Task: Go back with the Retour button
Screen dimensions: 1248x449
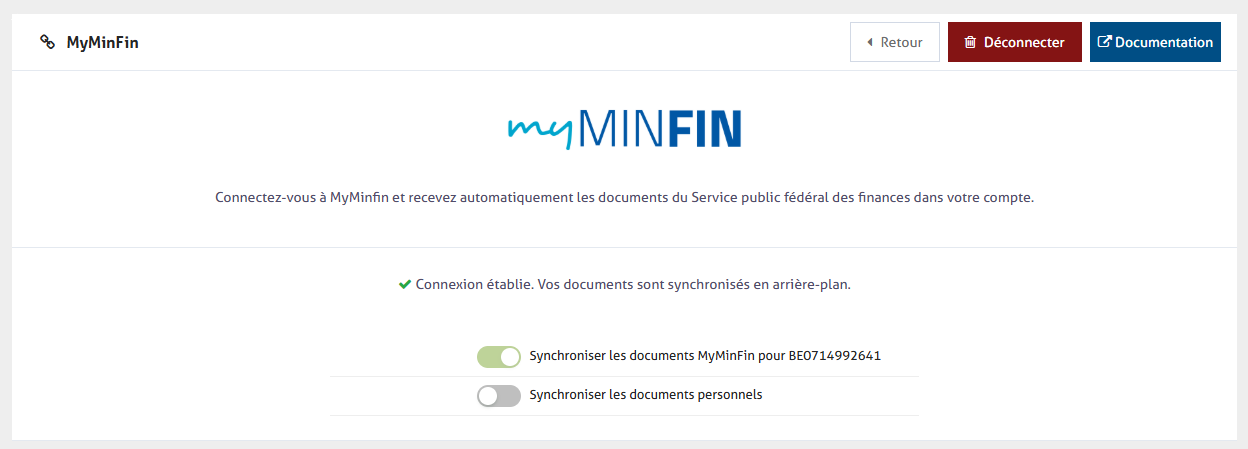Action: tap(894, 42)
